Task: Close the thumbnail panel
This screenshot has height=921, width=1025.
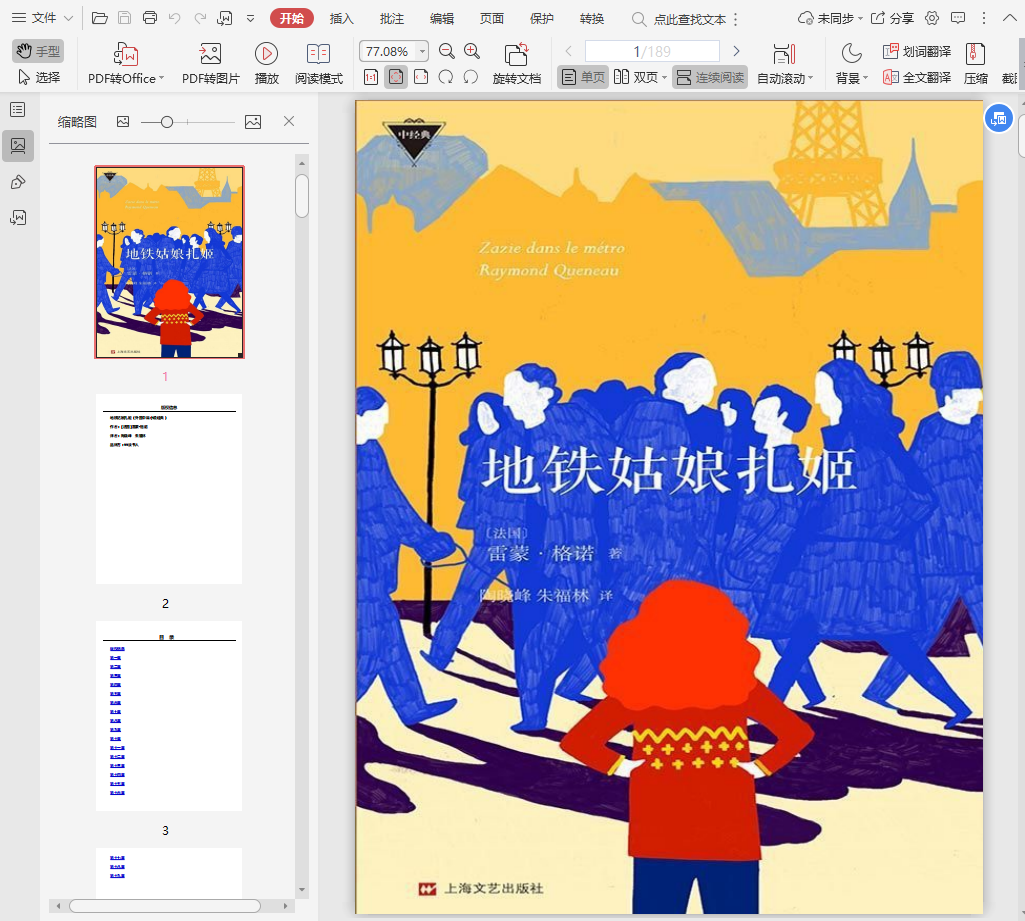Action: coord(289,121)
